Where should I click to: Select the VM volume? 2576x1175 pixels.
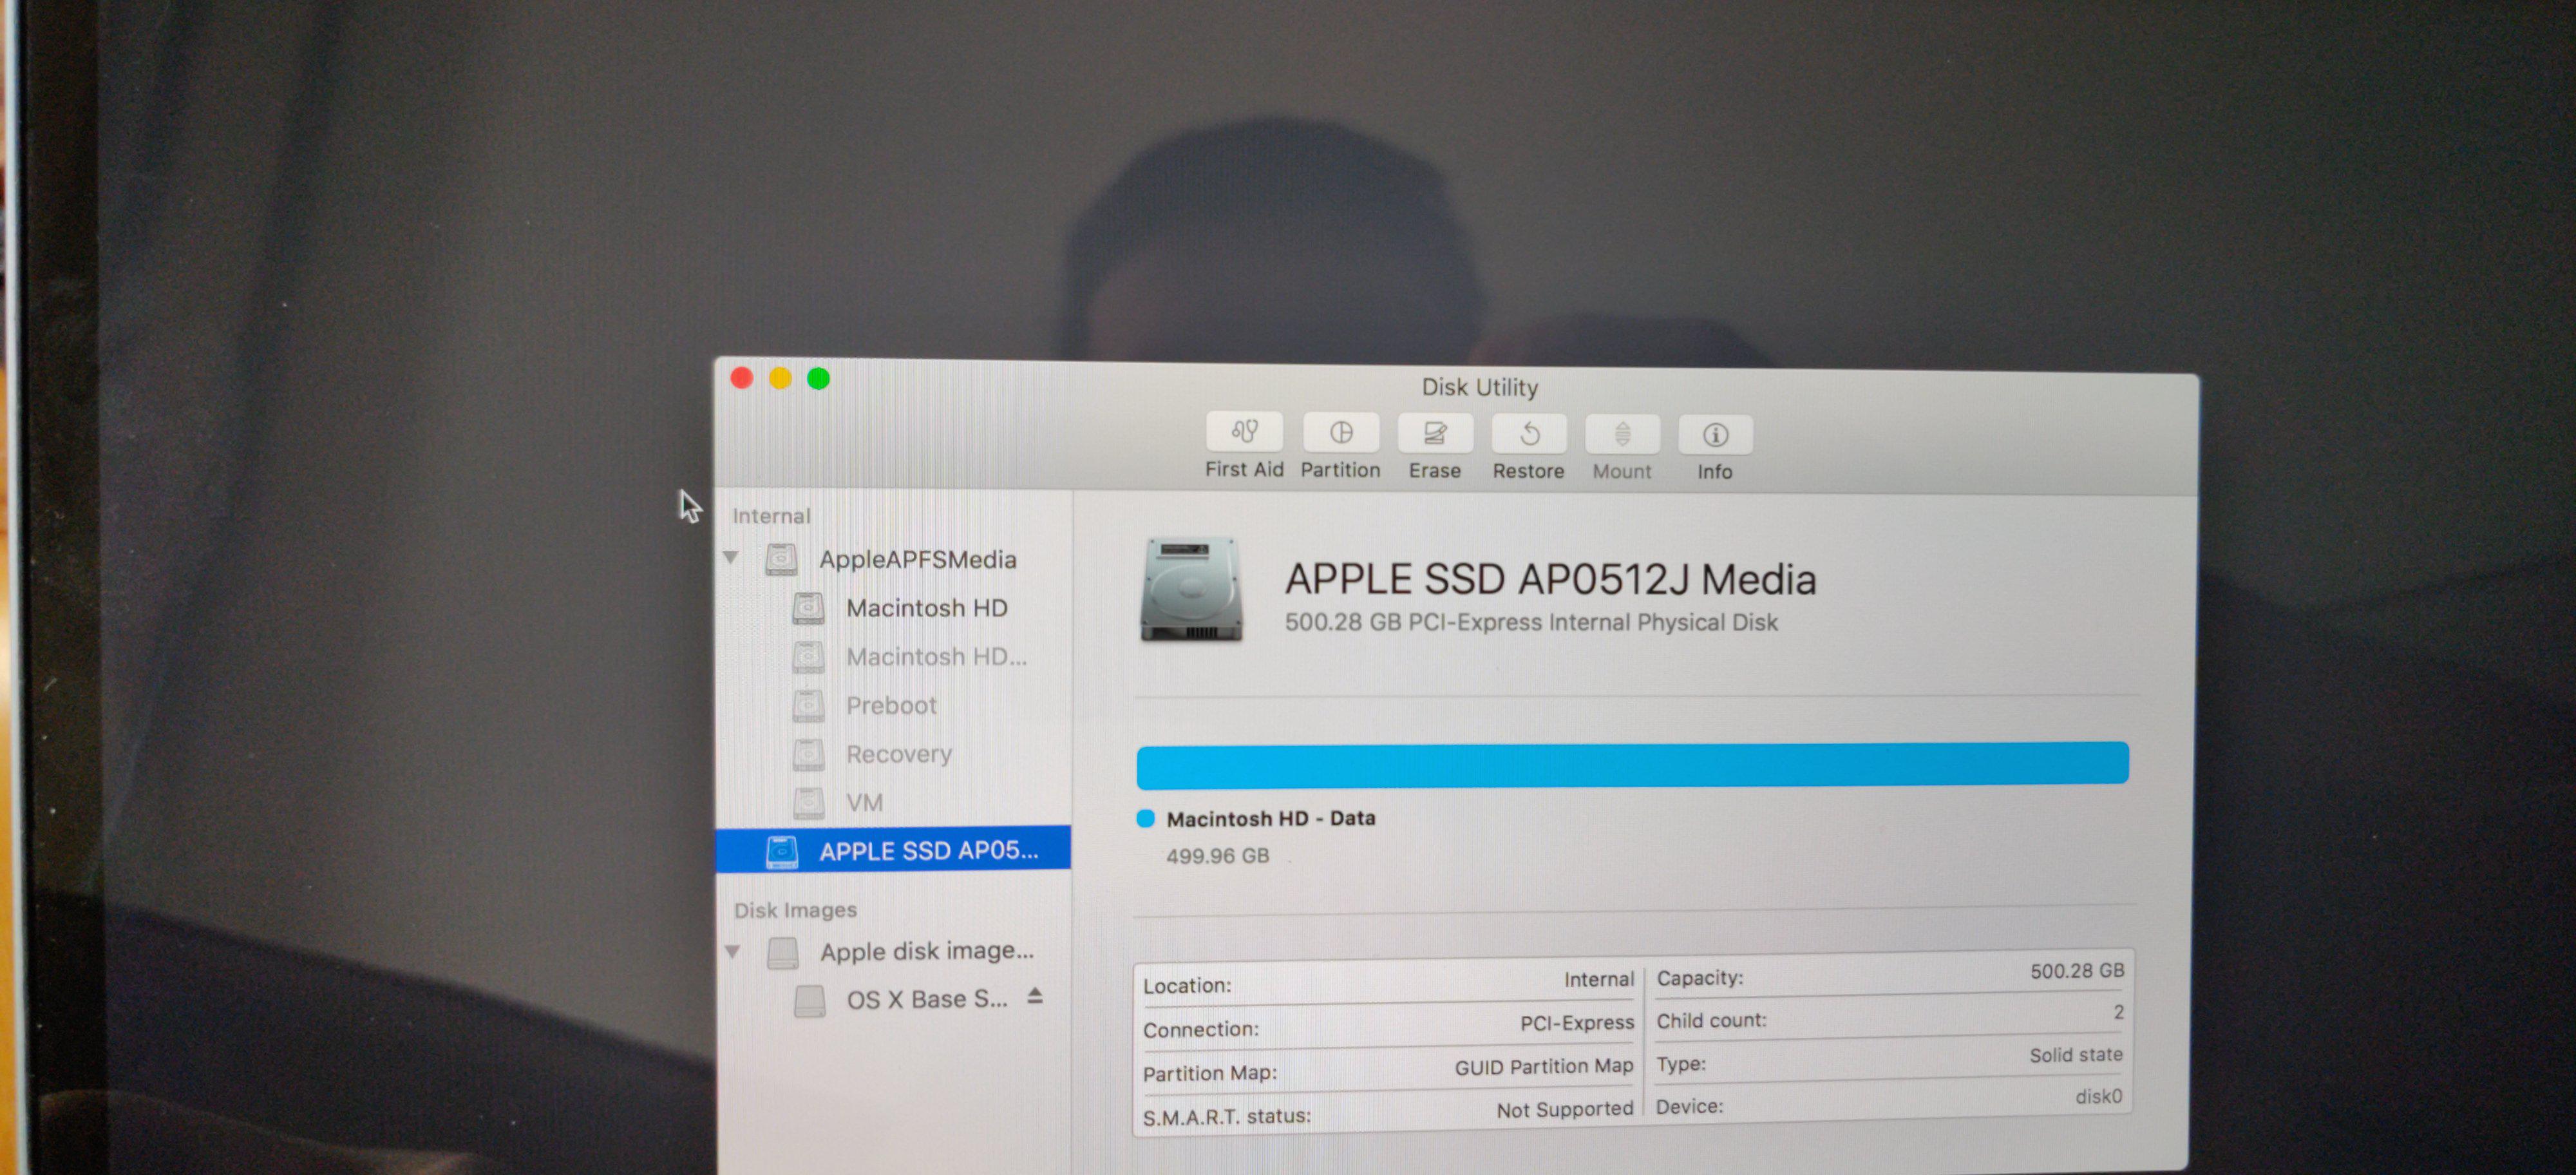pyautogui.click(x=864, y=803)
